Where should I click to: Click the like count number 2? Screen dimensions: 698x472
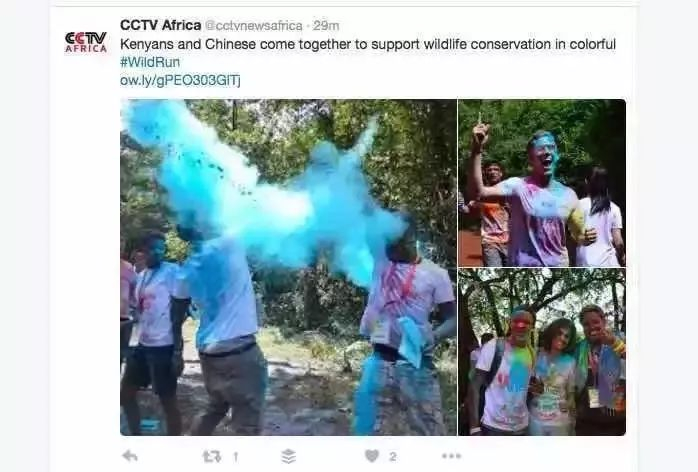(x=393, y=456)
